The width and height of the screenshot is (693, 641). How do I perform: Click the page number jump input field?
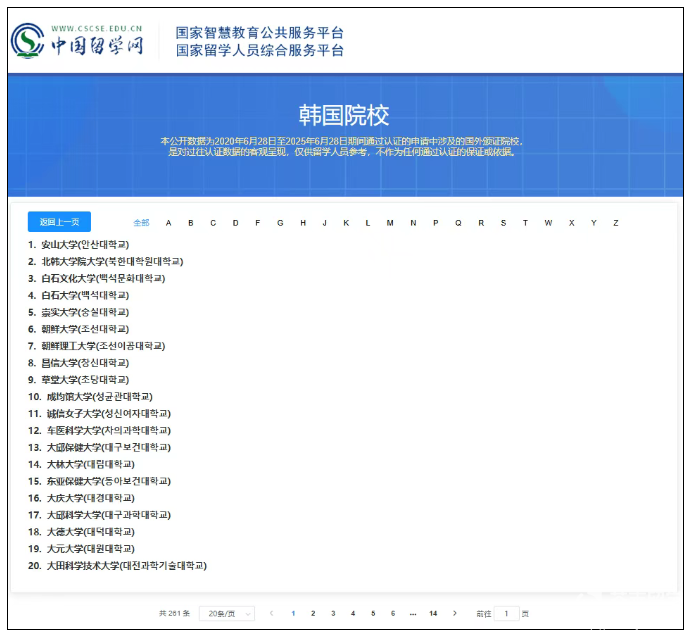(x=506, y=613)
